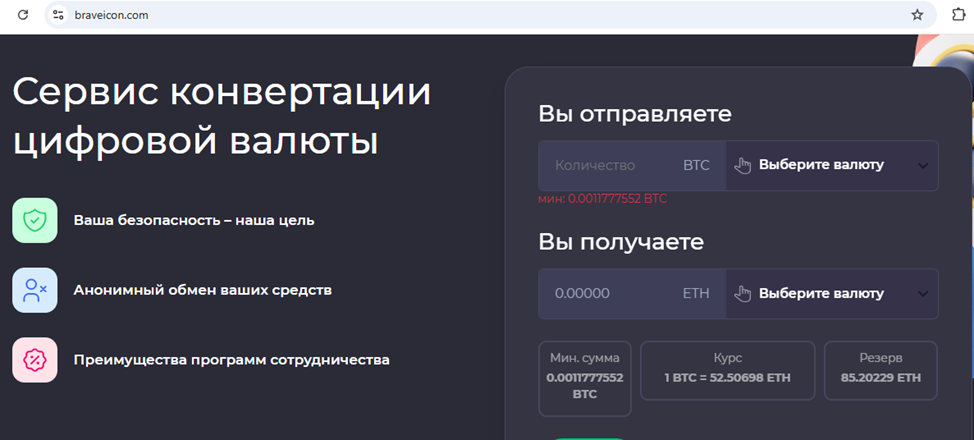This screenshot has width=974, height=440.
Task: Click red text 'мин: 0.0011777552 BTC'
Action: (603, 199)
